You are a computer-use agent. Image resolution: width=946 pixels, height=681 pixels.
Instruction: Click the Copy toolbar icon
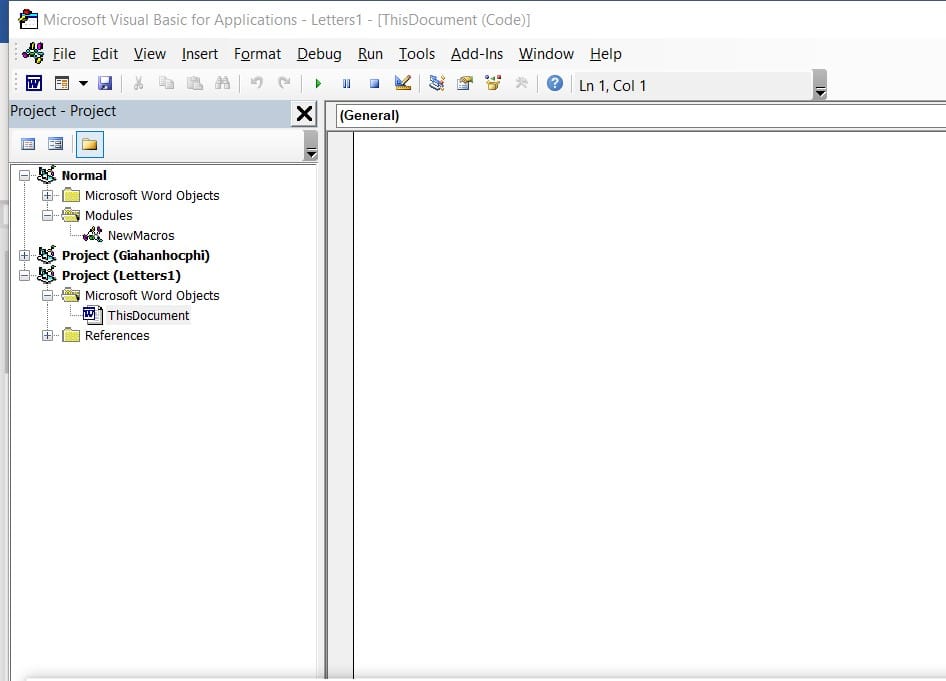tap(166, 83)
